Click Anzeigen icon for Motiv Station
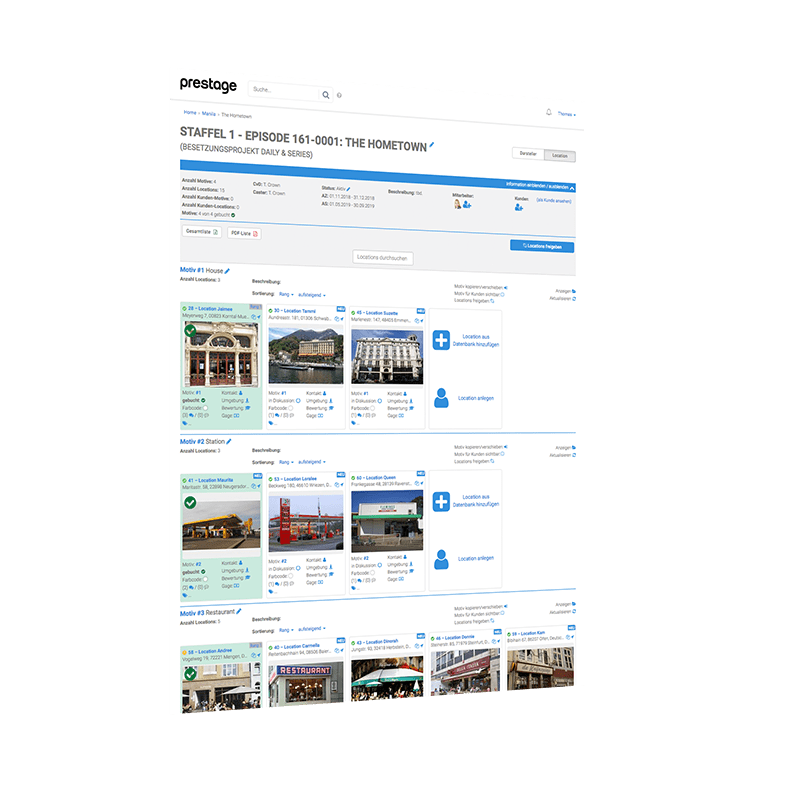This screenshot has width=800, height=800. (574, 448)
